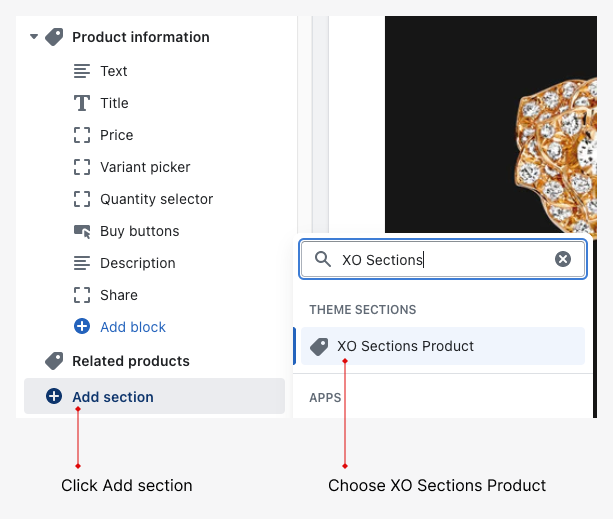613x519 pixels.
Task: Choose XO Sections Product from results
Action: tap(405, 346)
